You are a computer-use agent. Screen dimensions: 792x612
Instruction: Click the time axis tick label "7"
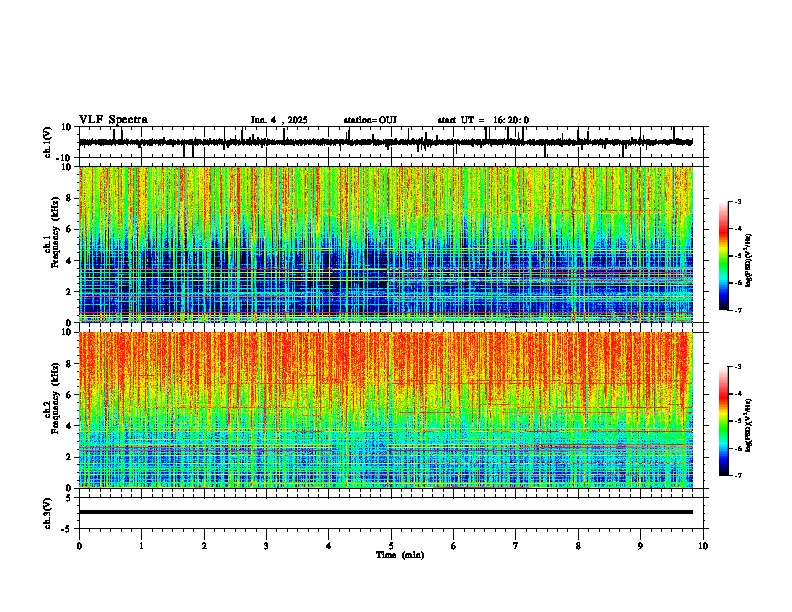(x=516, y=546)
